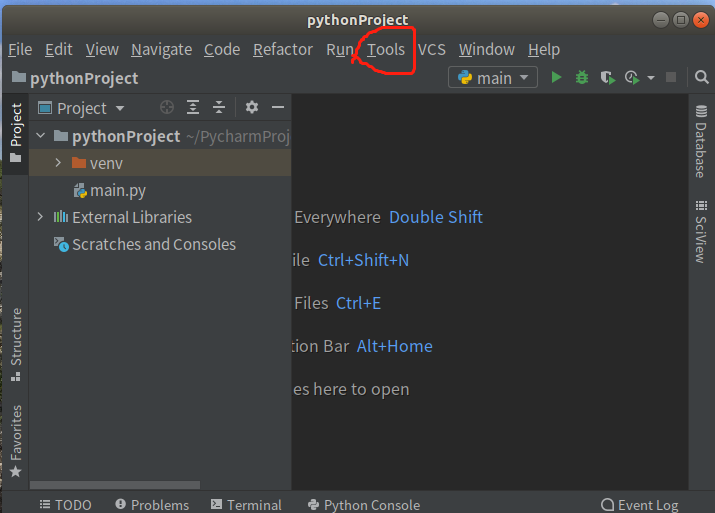
Task: Open the Structure side tab
Action: click(16, 344)
